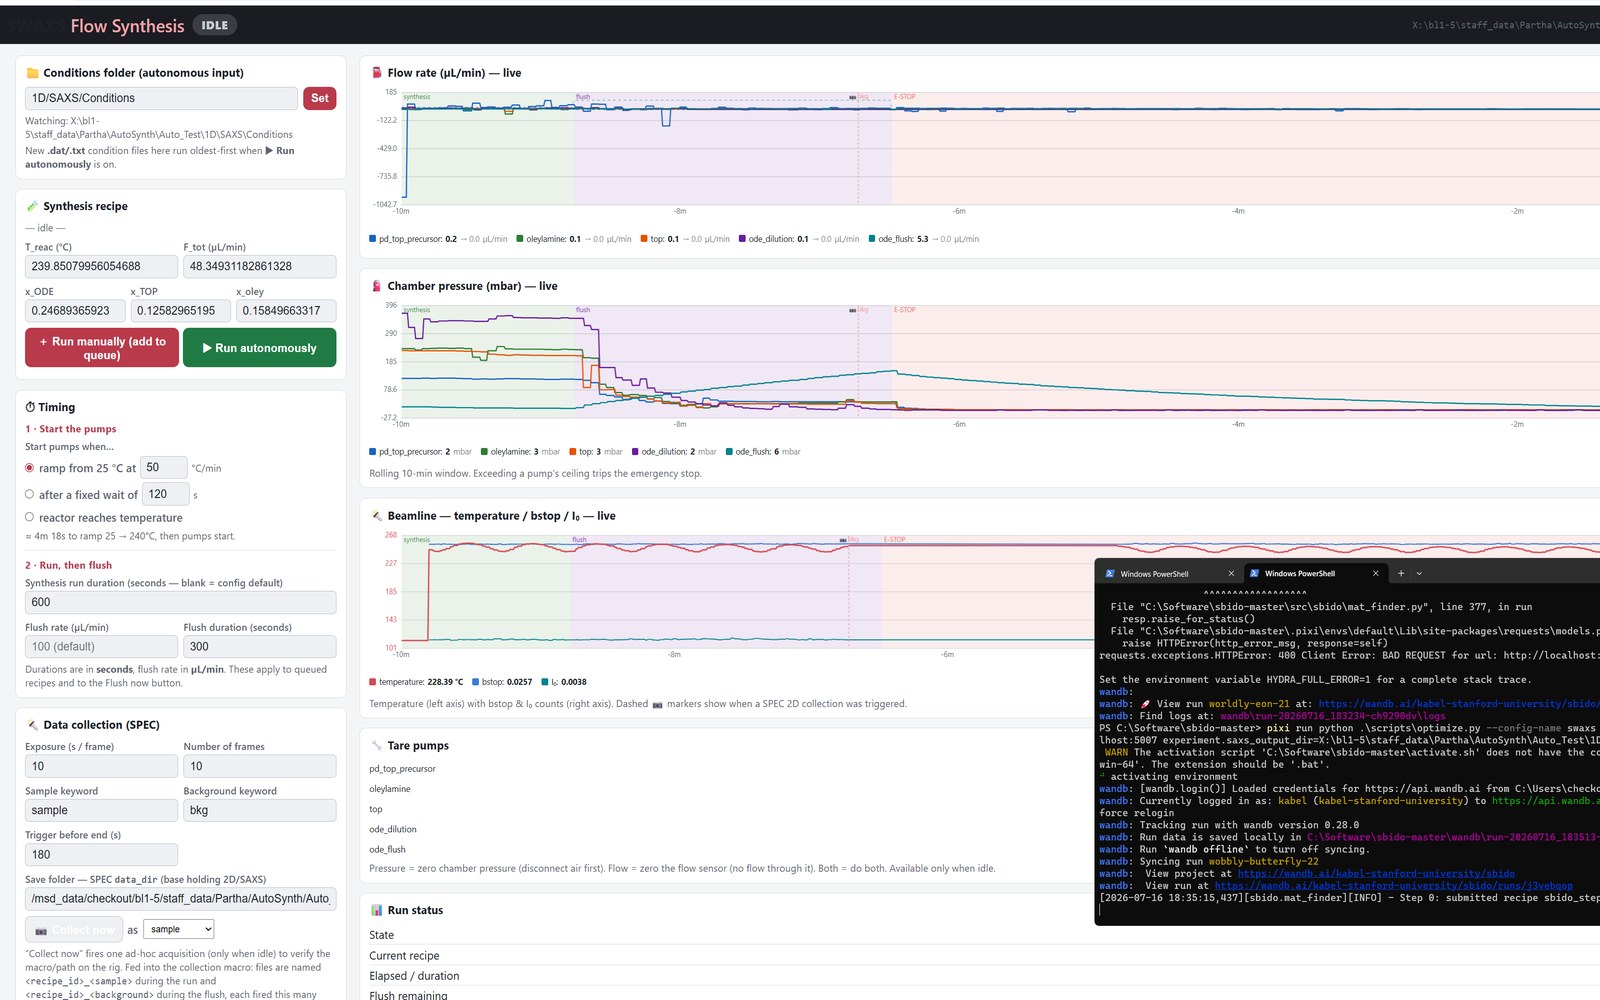
Task: Click the wrench icon beside Tare pumps
Action: [x=377, y=746]
